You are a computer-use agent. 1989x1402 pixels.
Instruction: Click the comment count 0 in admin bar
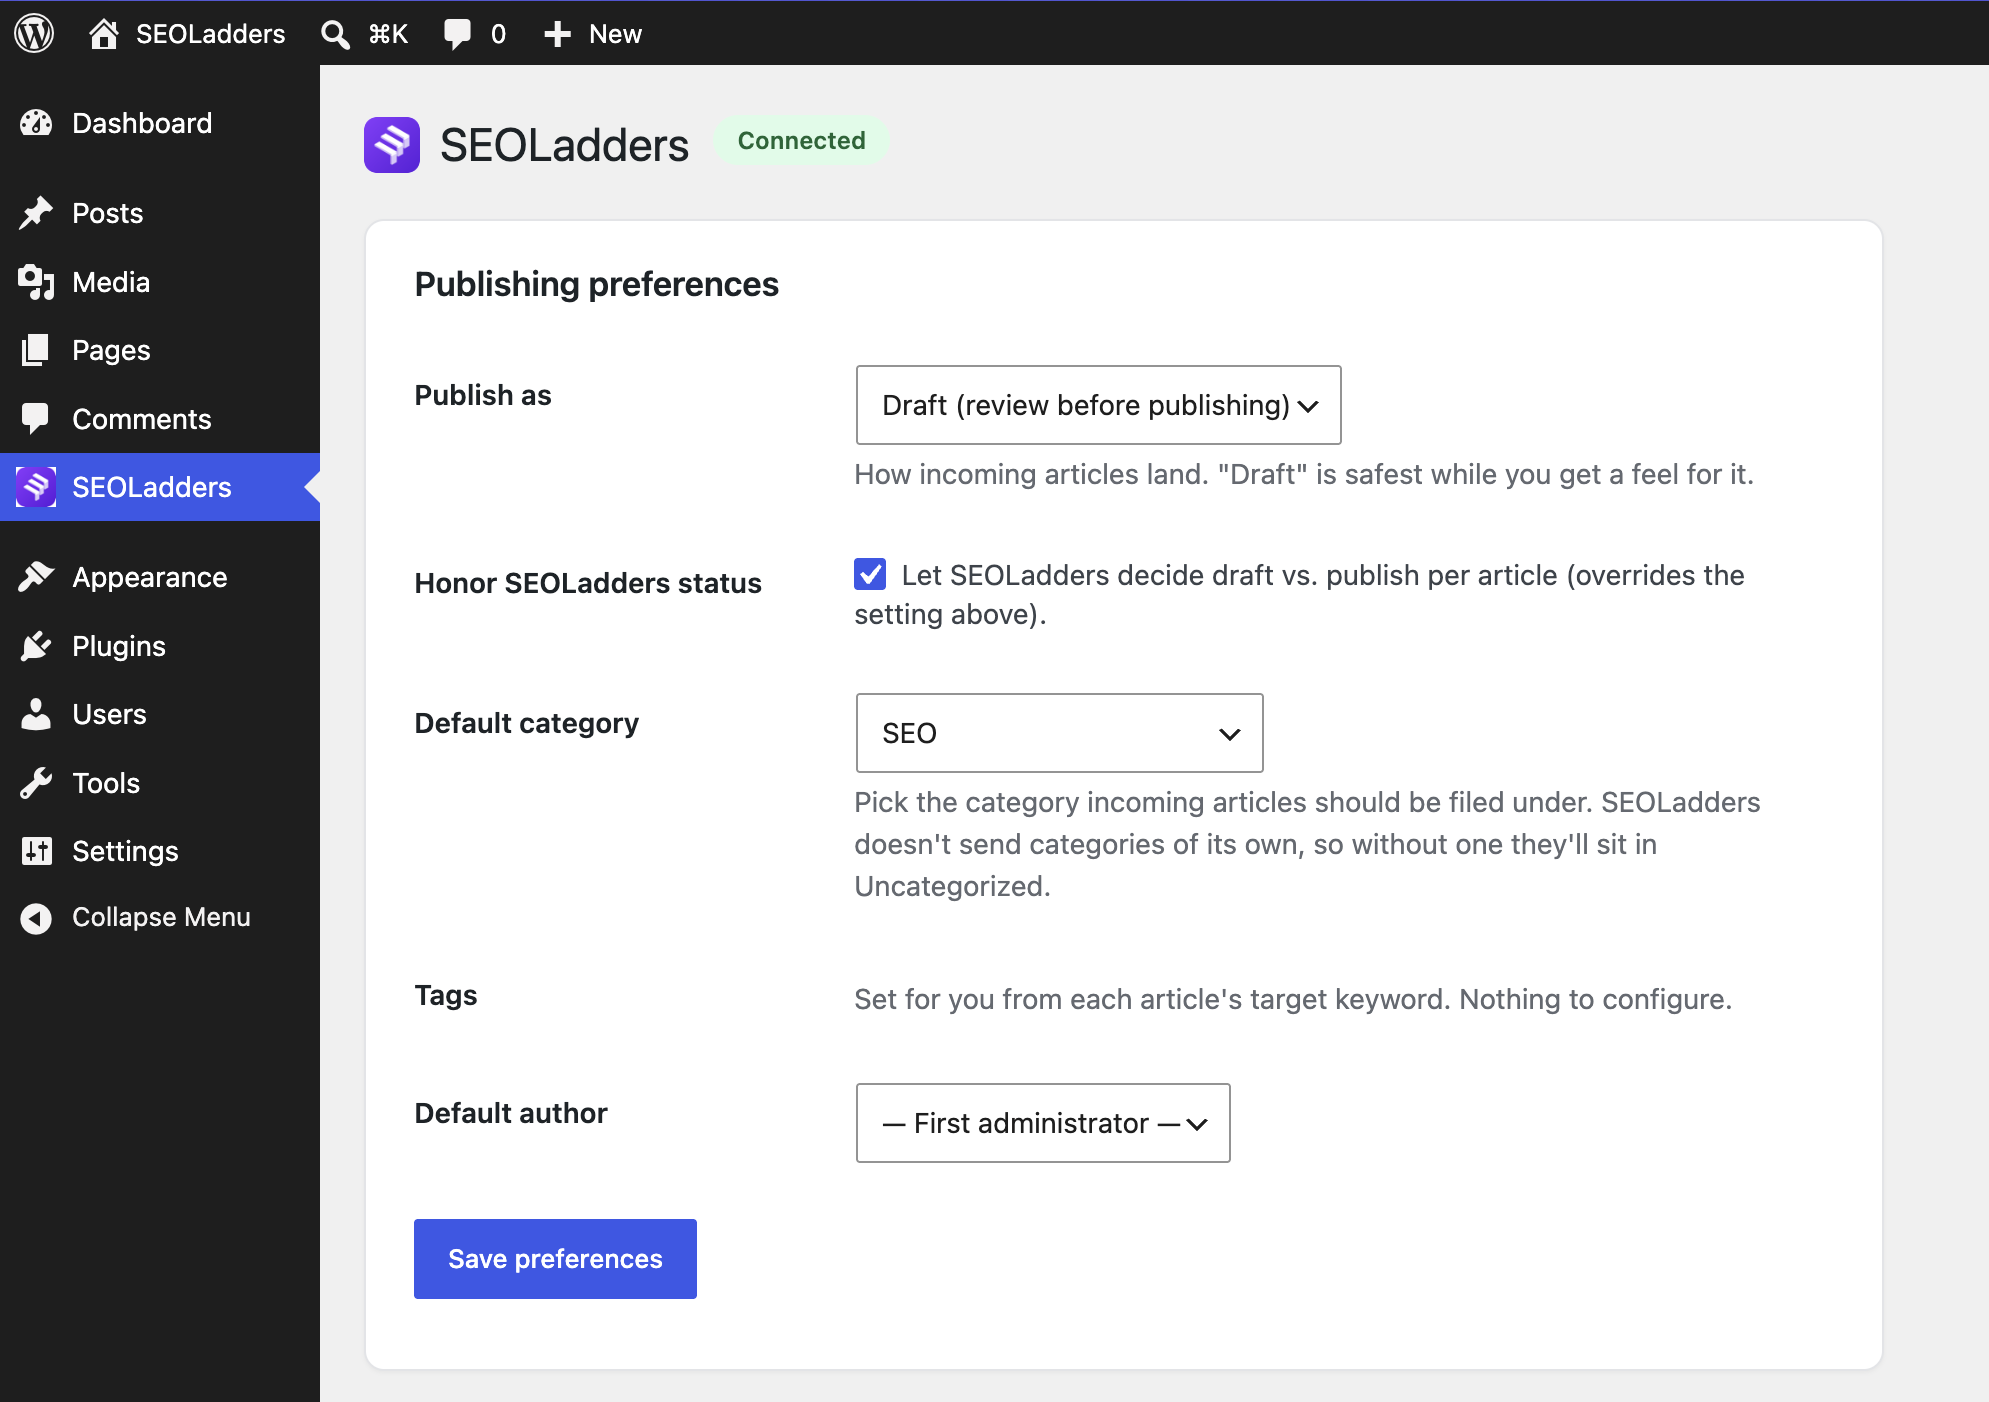498,35
